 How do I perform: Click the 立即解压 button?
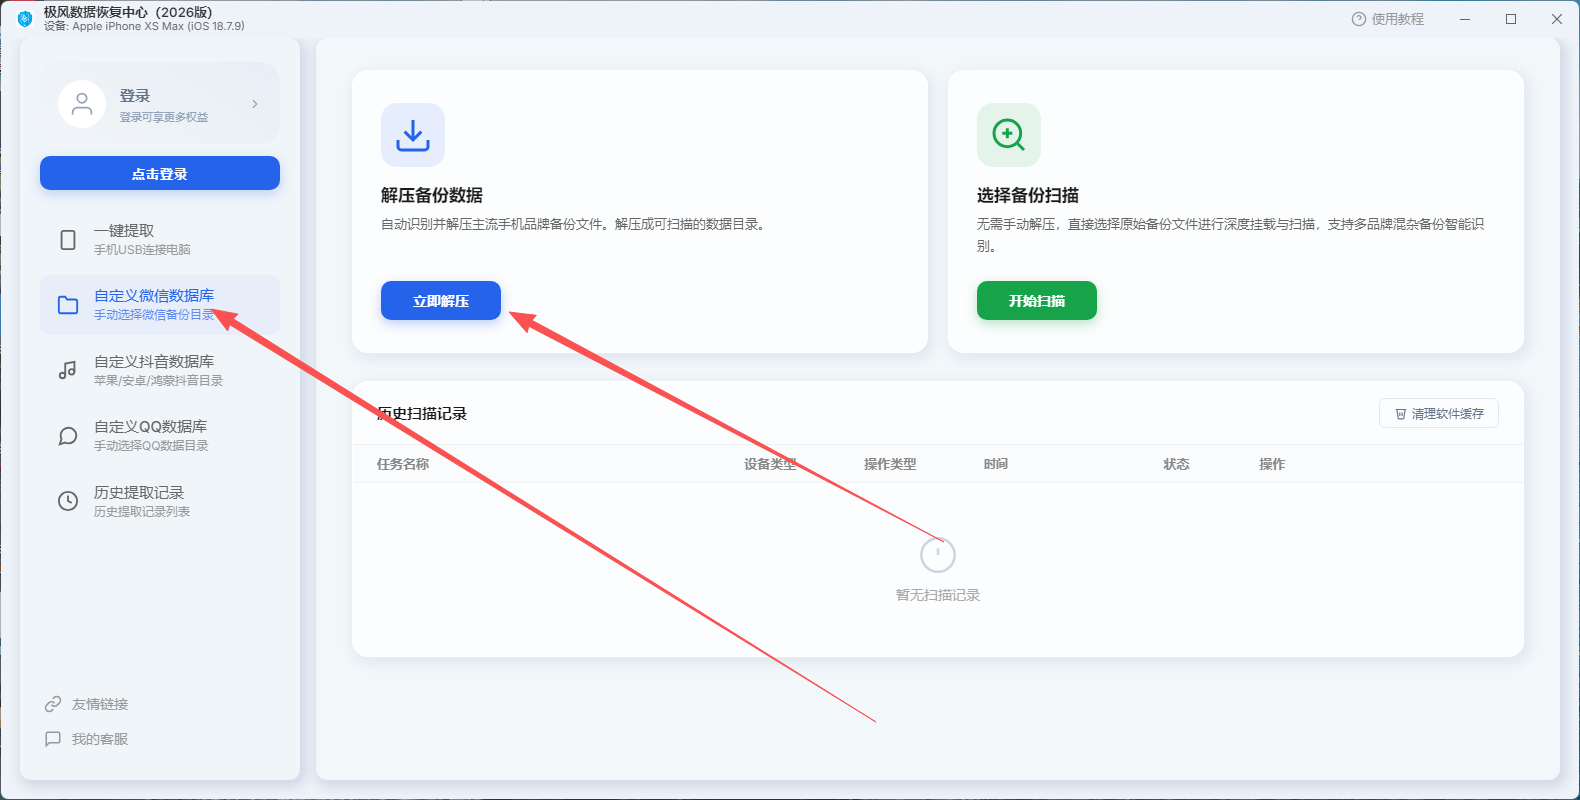click(x=441, y=300)
